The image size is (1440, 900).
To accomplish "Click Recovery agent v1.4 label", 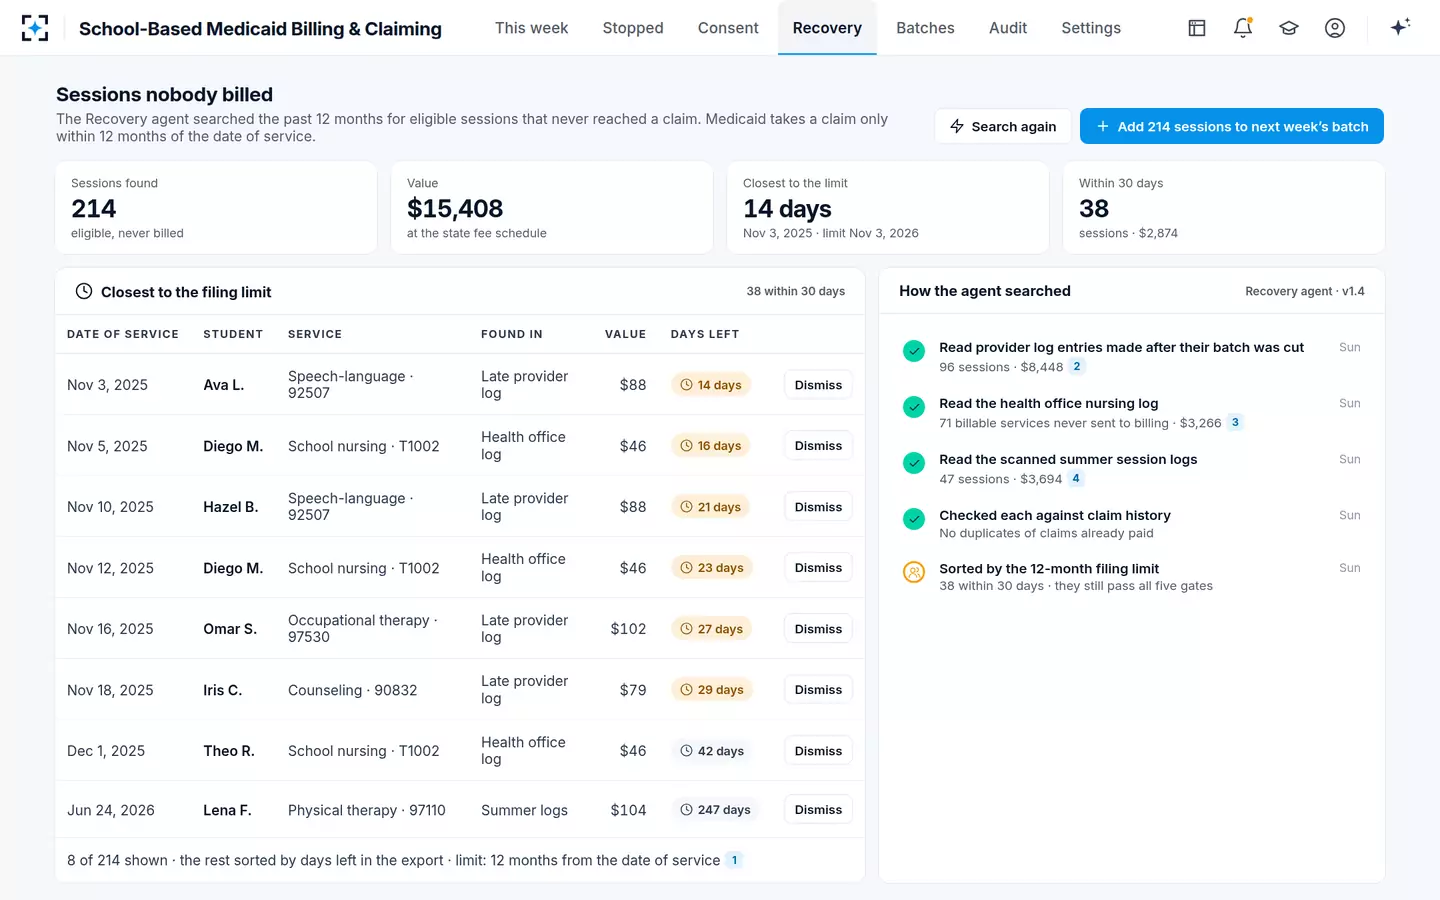I will [1305, 291].
